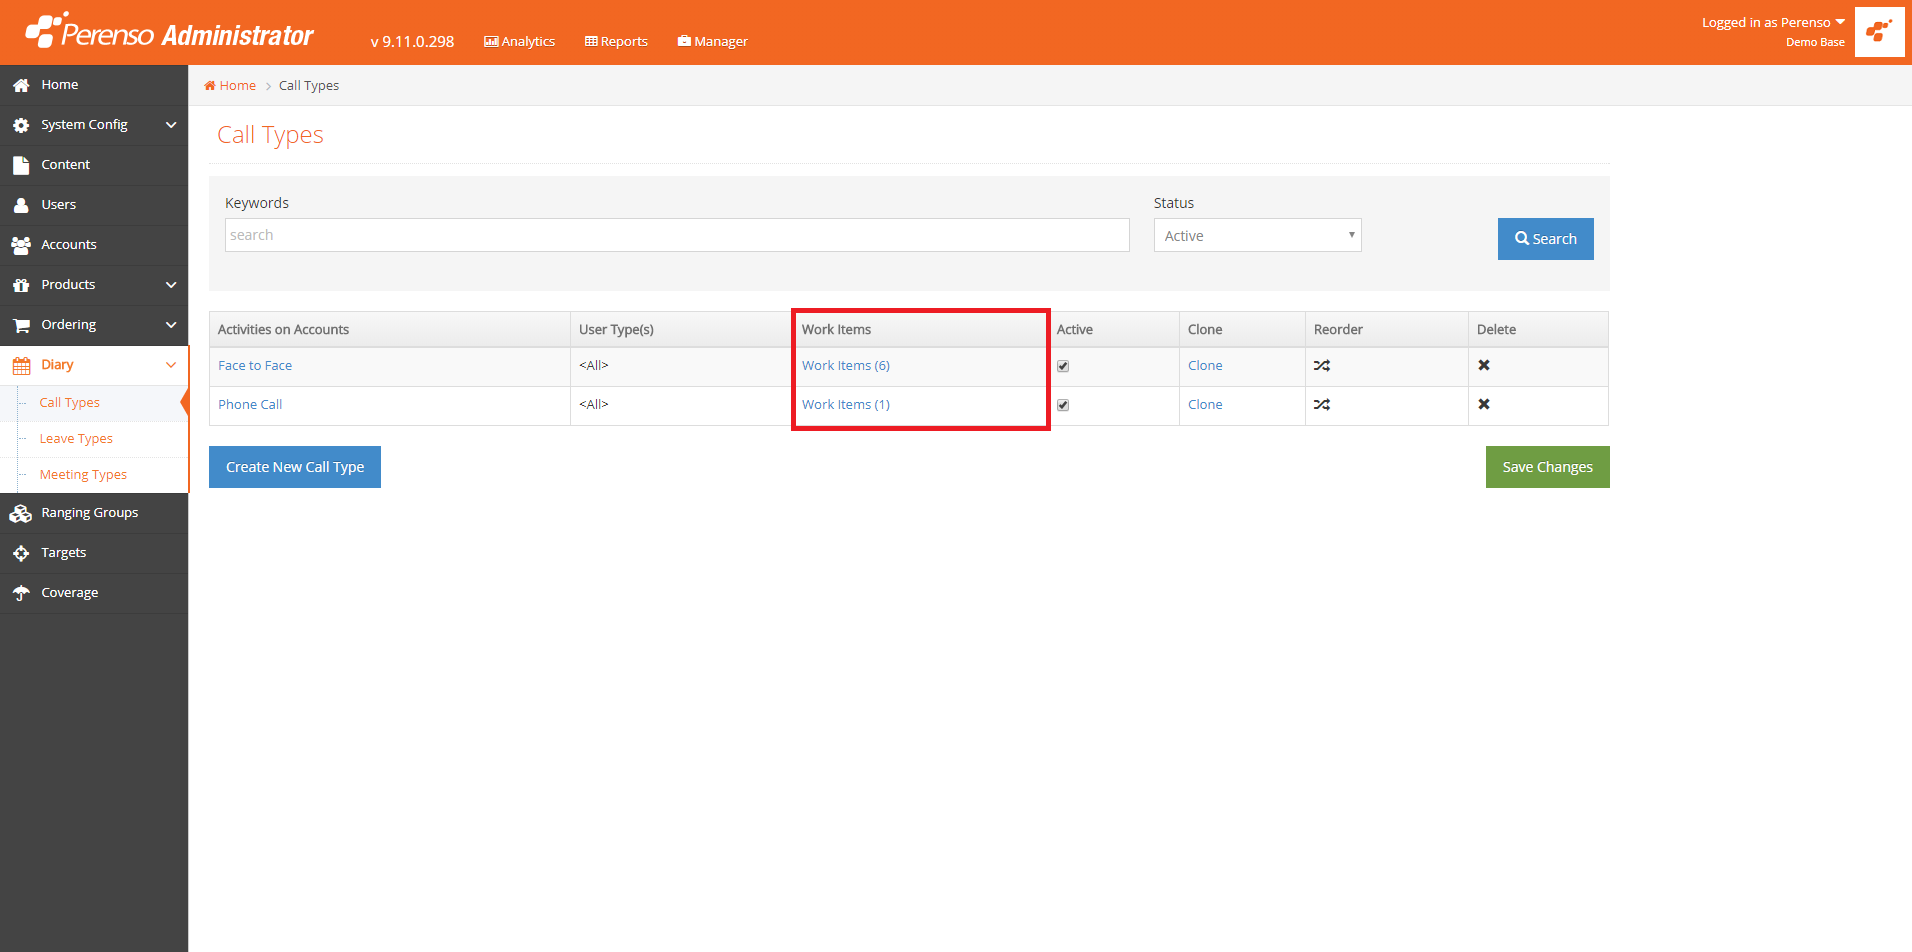Select Call Types in the Diary submenu
This screenshot has width=1912, height=952.
point(70,403)
